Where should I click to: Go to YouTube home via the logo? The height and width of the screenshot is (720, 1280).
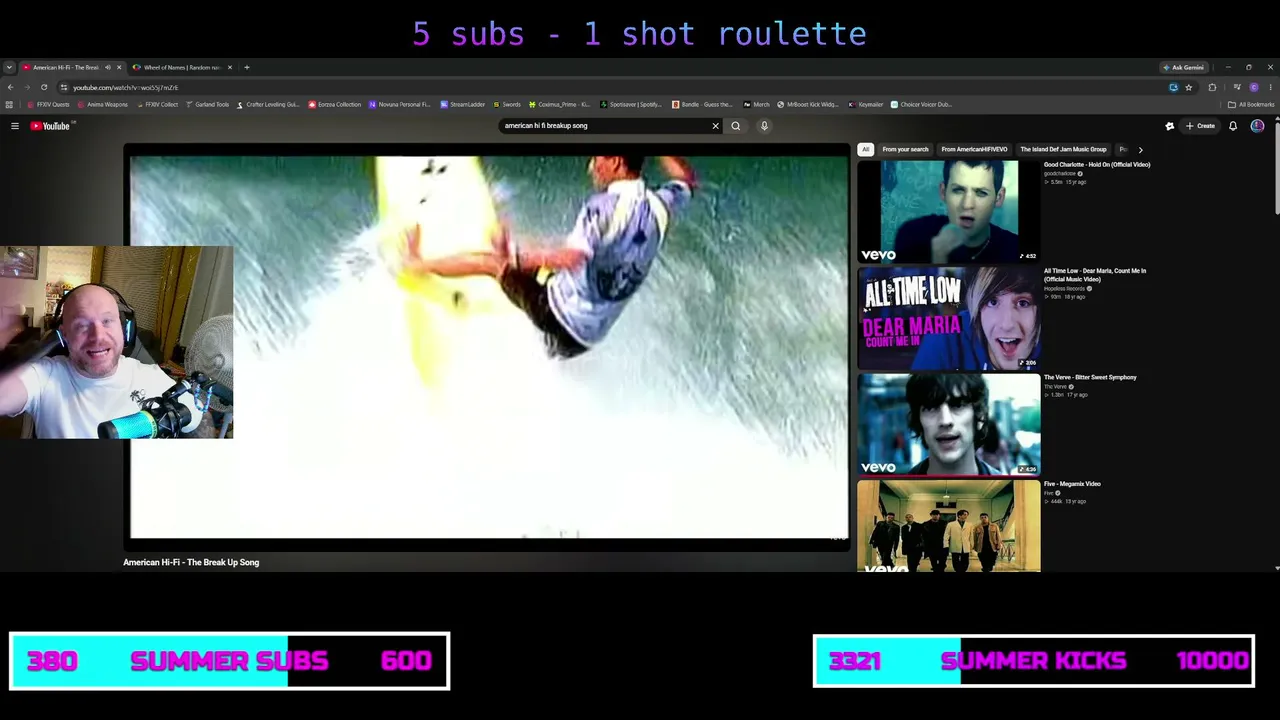pos(50,126)
